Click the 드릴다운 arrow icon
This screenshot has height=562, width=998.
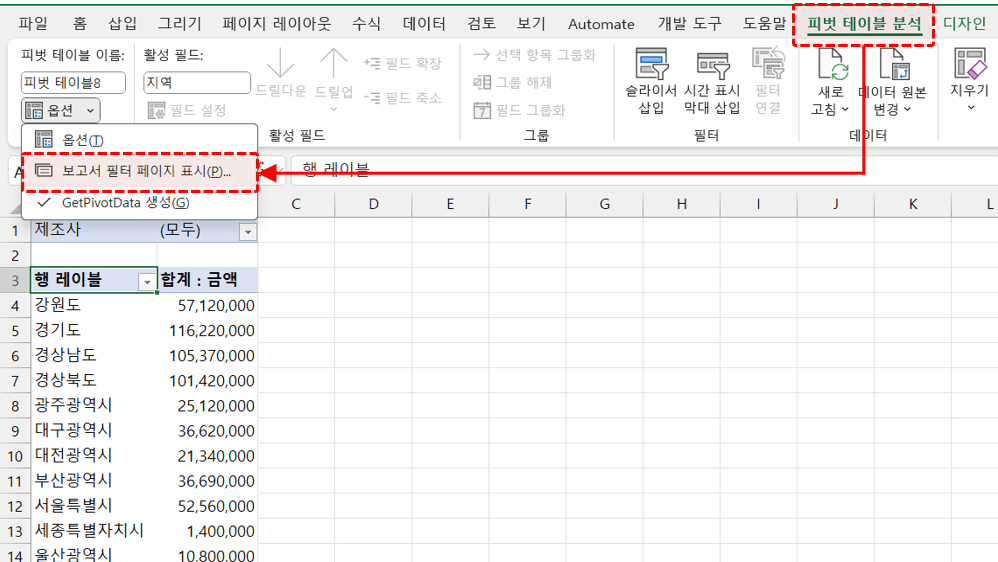point(280,64)
